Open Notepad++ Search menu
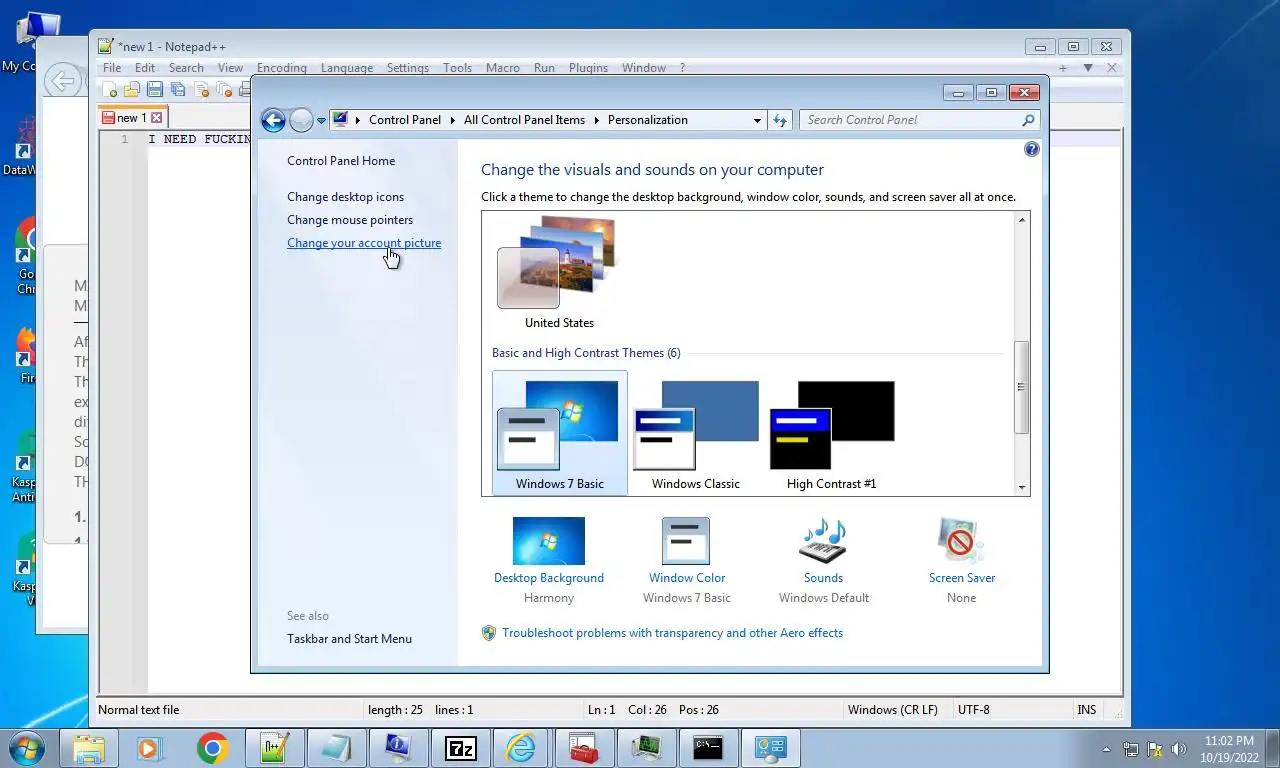 tap(186, 68)
